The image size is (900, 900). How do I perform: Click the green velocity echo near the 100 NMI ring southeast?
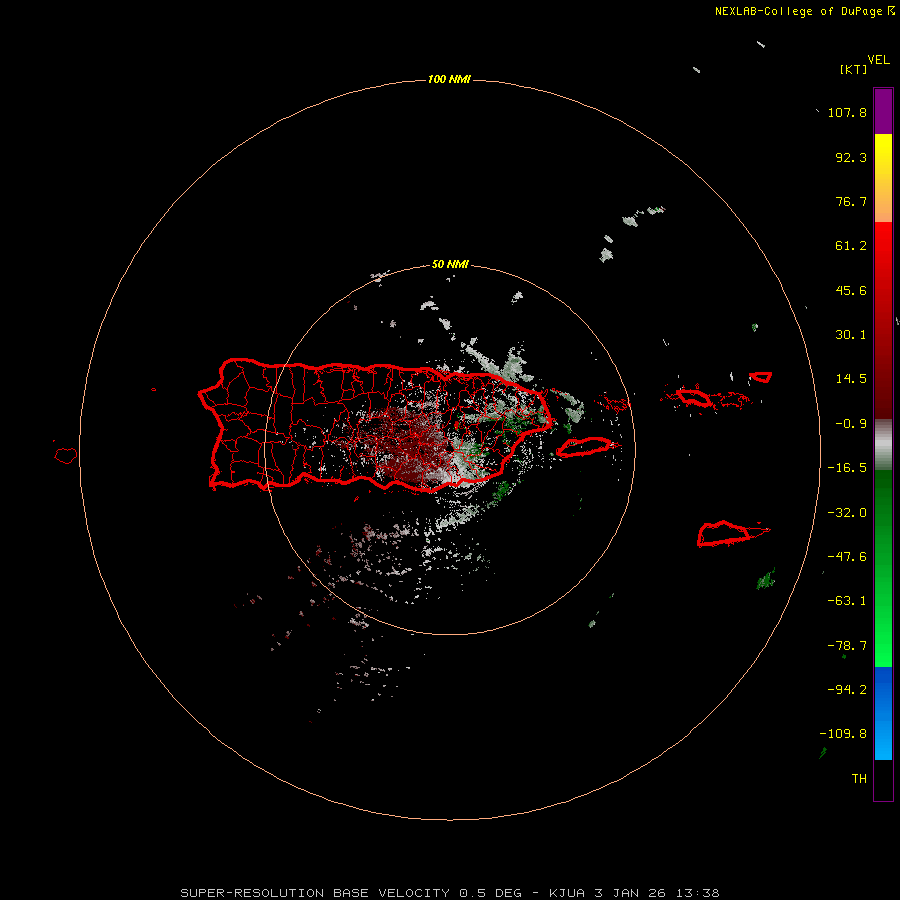click(766, 580)
